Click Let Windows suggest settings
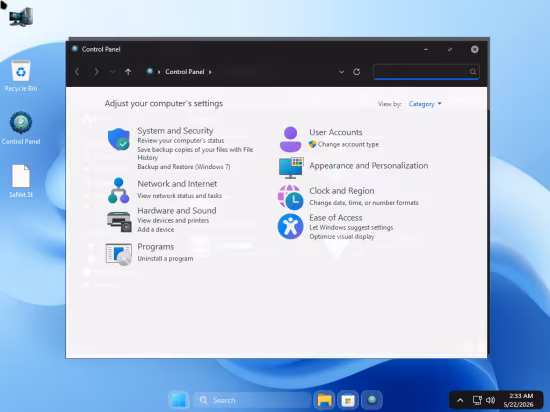This screenshot has height=412, width=550. coord(351,228)
